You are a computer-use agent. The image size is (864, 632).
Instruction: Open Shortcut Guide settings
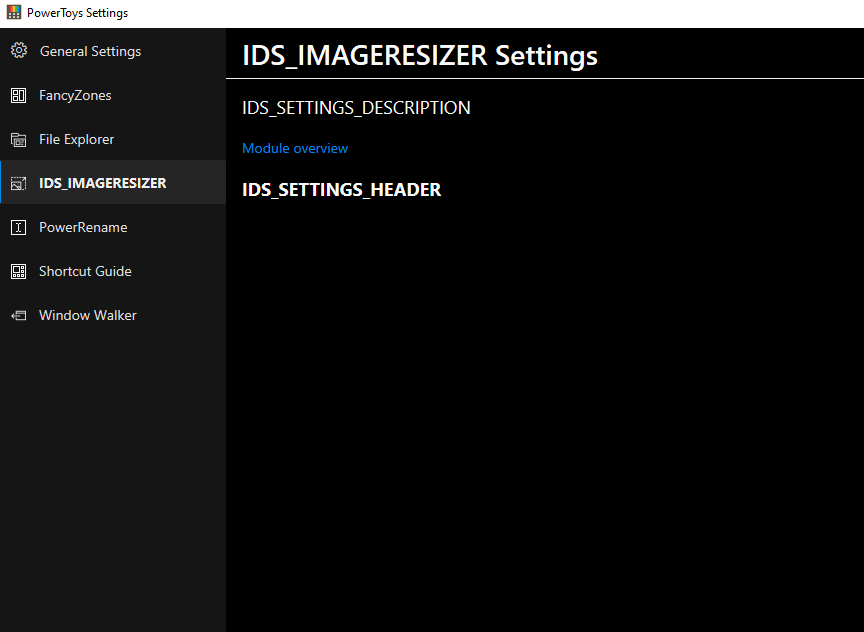pos(113,271)
